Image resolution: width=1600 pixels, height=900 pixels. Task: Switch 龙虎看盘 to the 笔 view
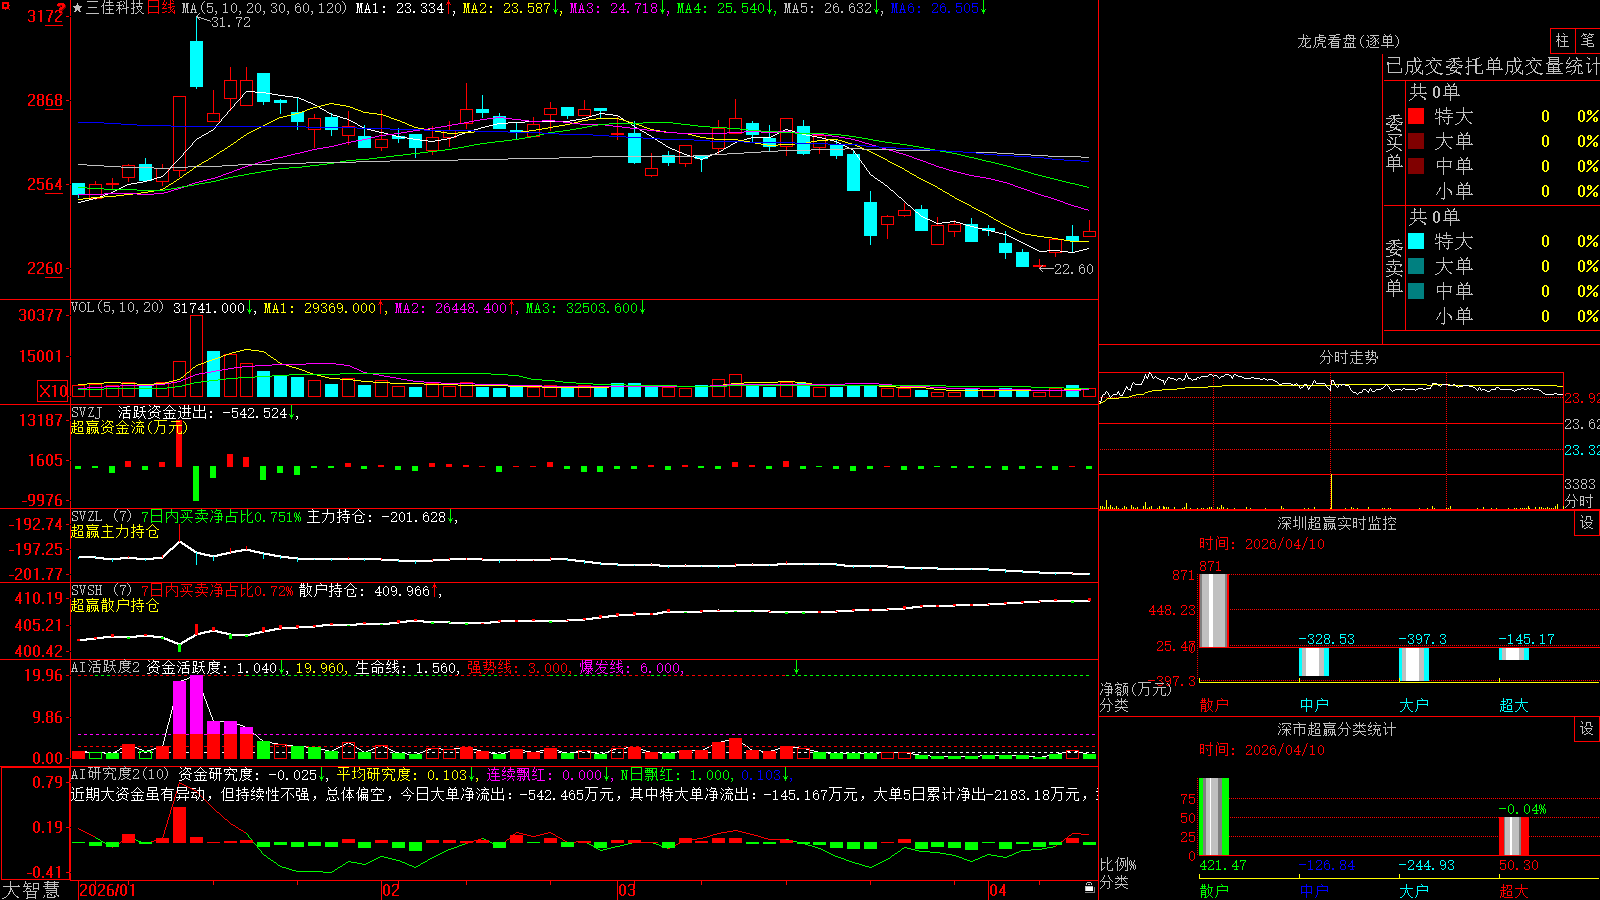1587,41
